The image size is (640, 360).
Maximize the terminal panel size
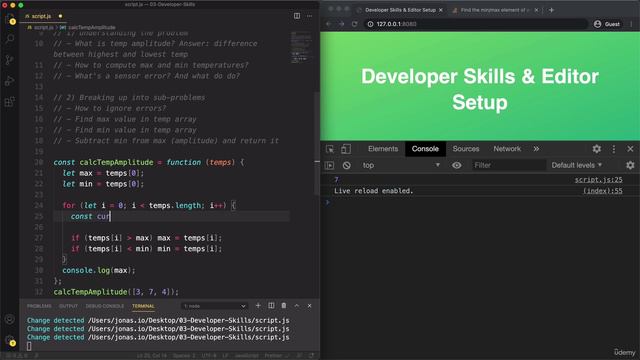coord(297,305)
